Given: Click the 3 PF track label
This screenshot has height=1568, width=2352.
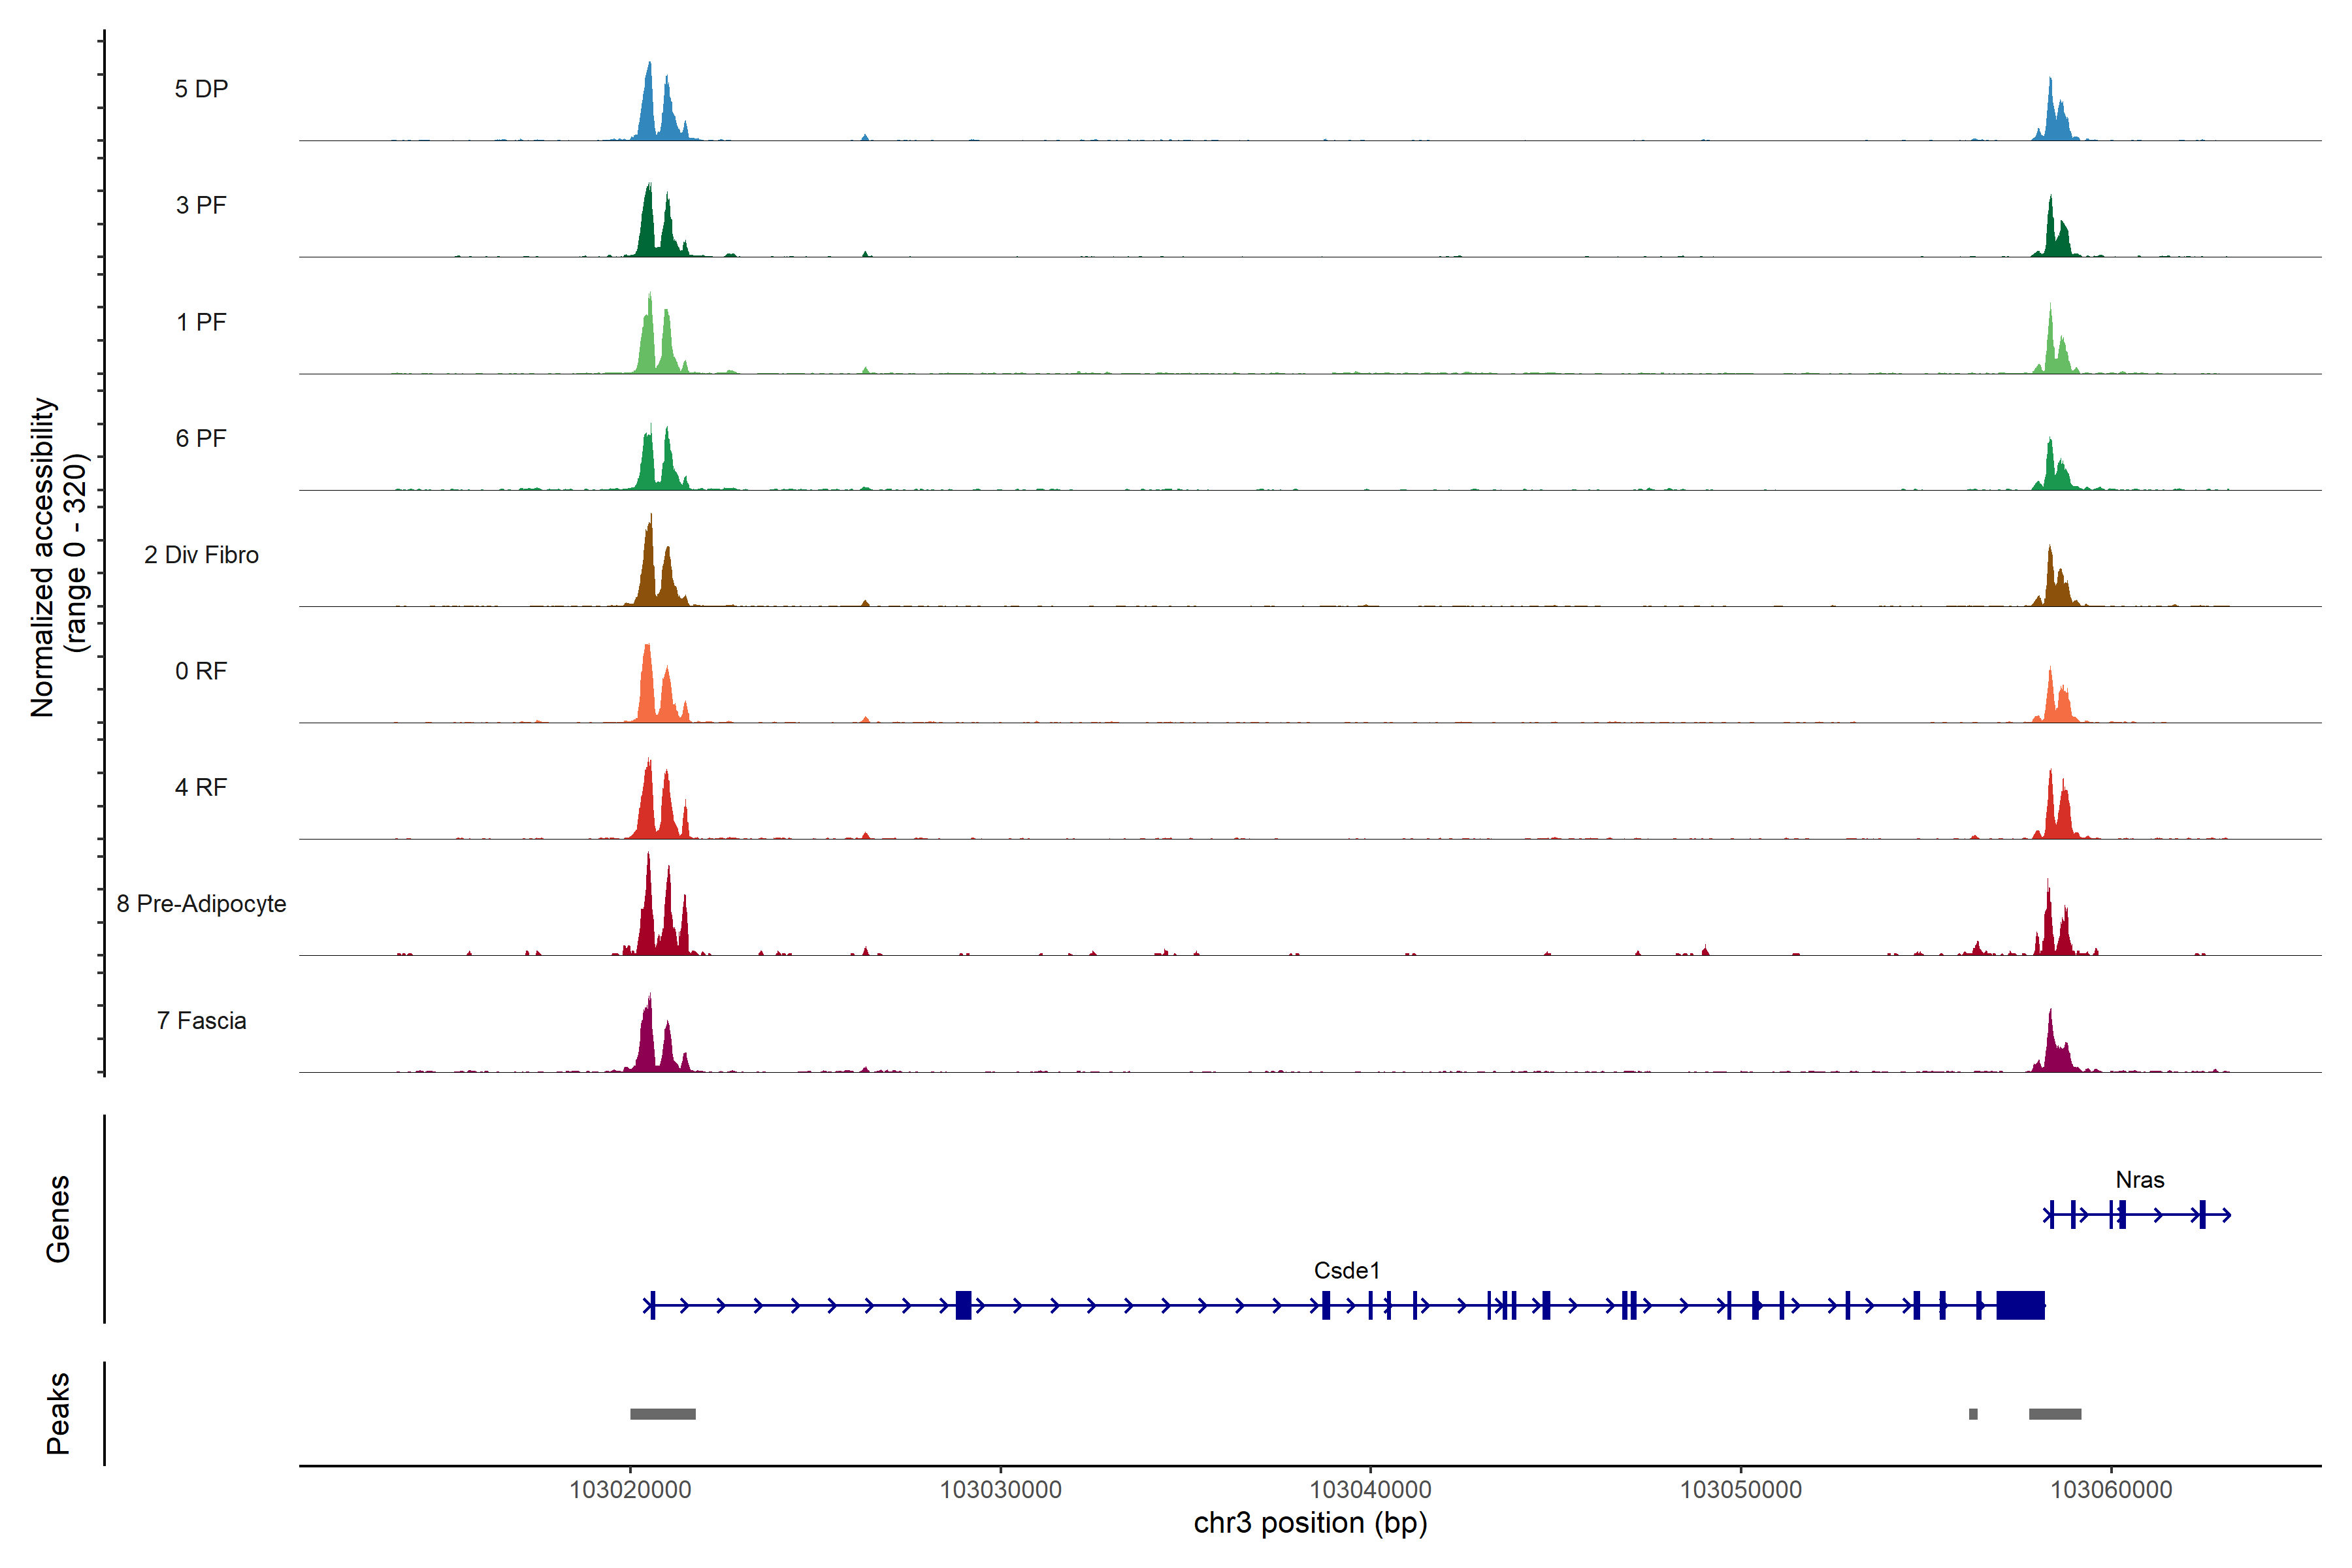Looking at the screenshot, I should pyautogui.click(x=201, y=205).
